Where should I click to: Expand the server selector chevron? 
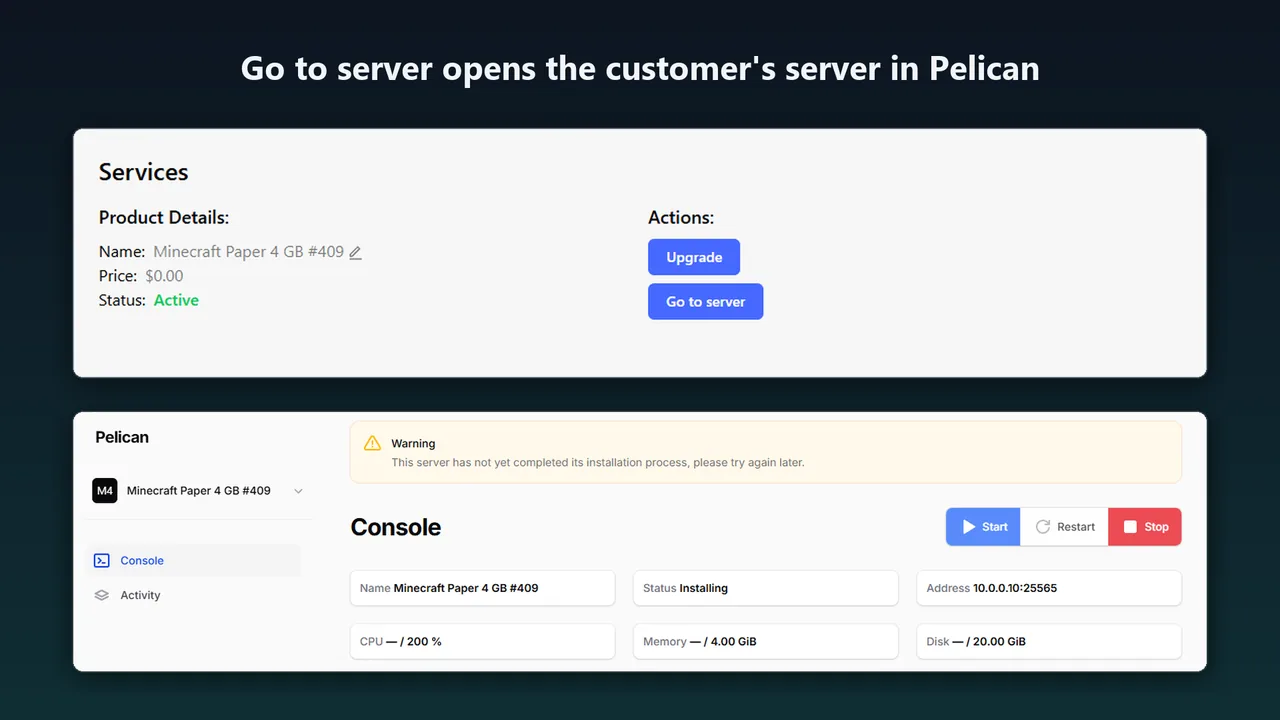tap(298, 491)
